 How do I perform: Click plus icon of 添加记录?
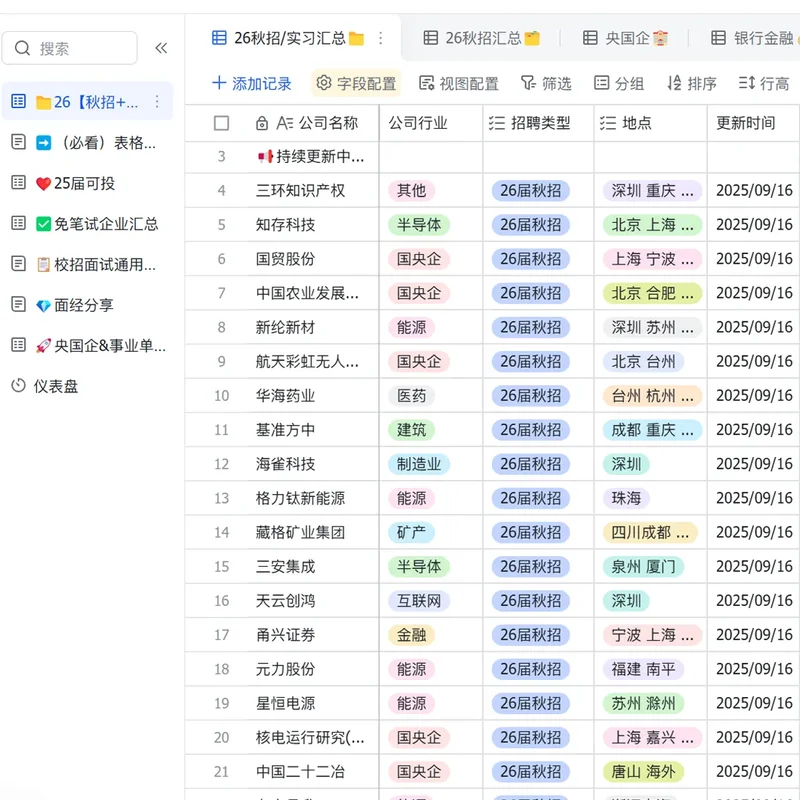219,83
